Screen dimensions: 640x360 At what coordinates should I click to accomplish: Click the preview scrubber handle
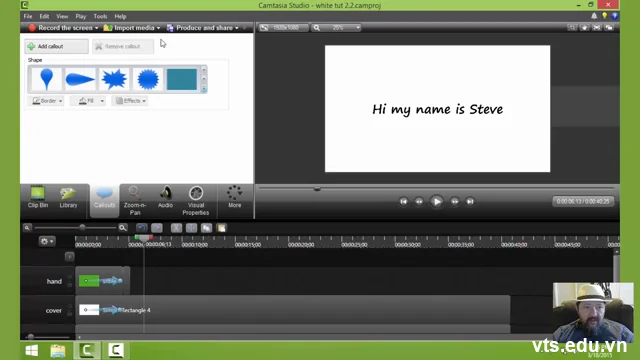[317, 189]
